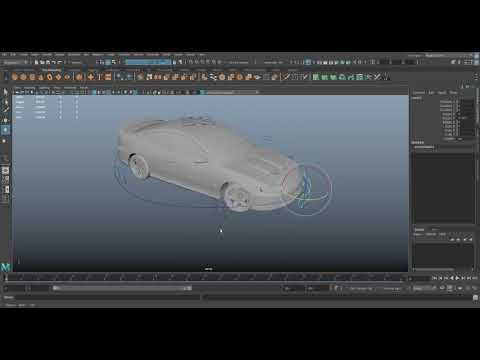Screen dimensions: 480x360
Task: Create a polygon cube from shelf
Action: coord(23,77)
